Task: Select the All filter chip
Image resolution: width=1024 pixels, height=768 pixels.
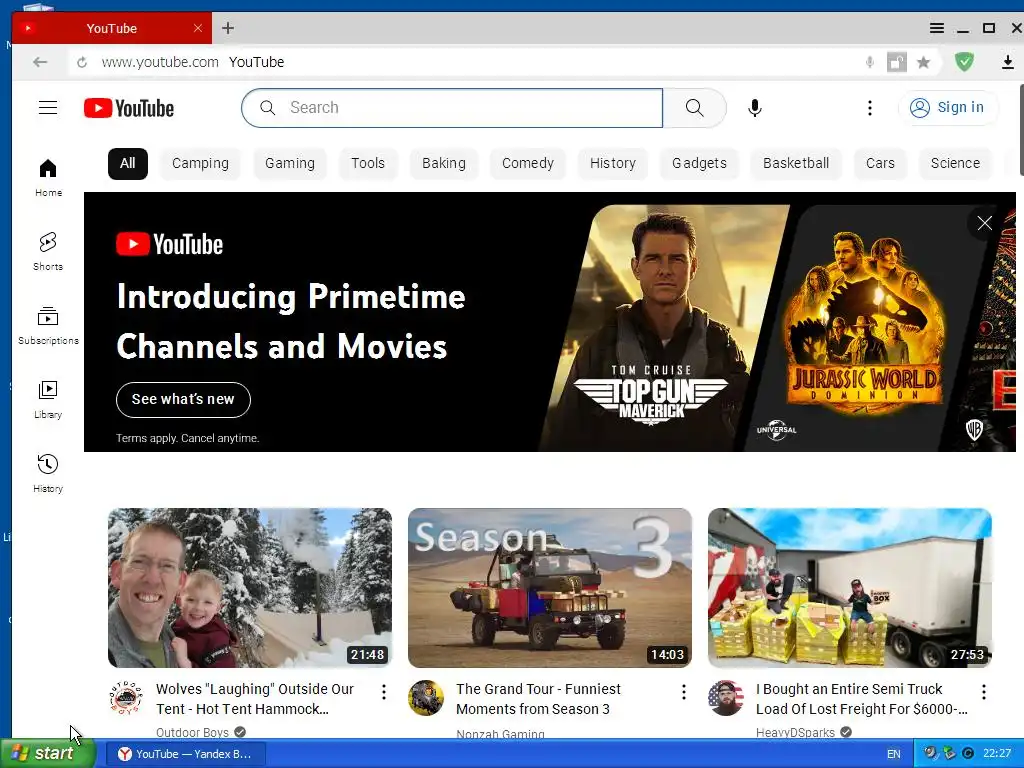Action: (x=127, y=163)
